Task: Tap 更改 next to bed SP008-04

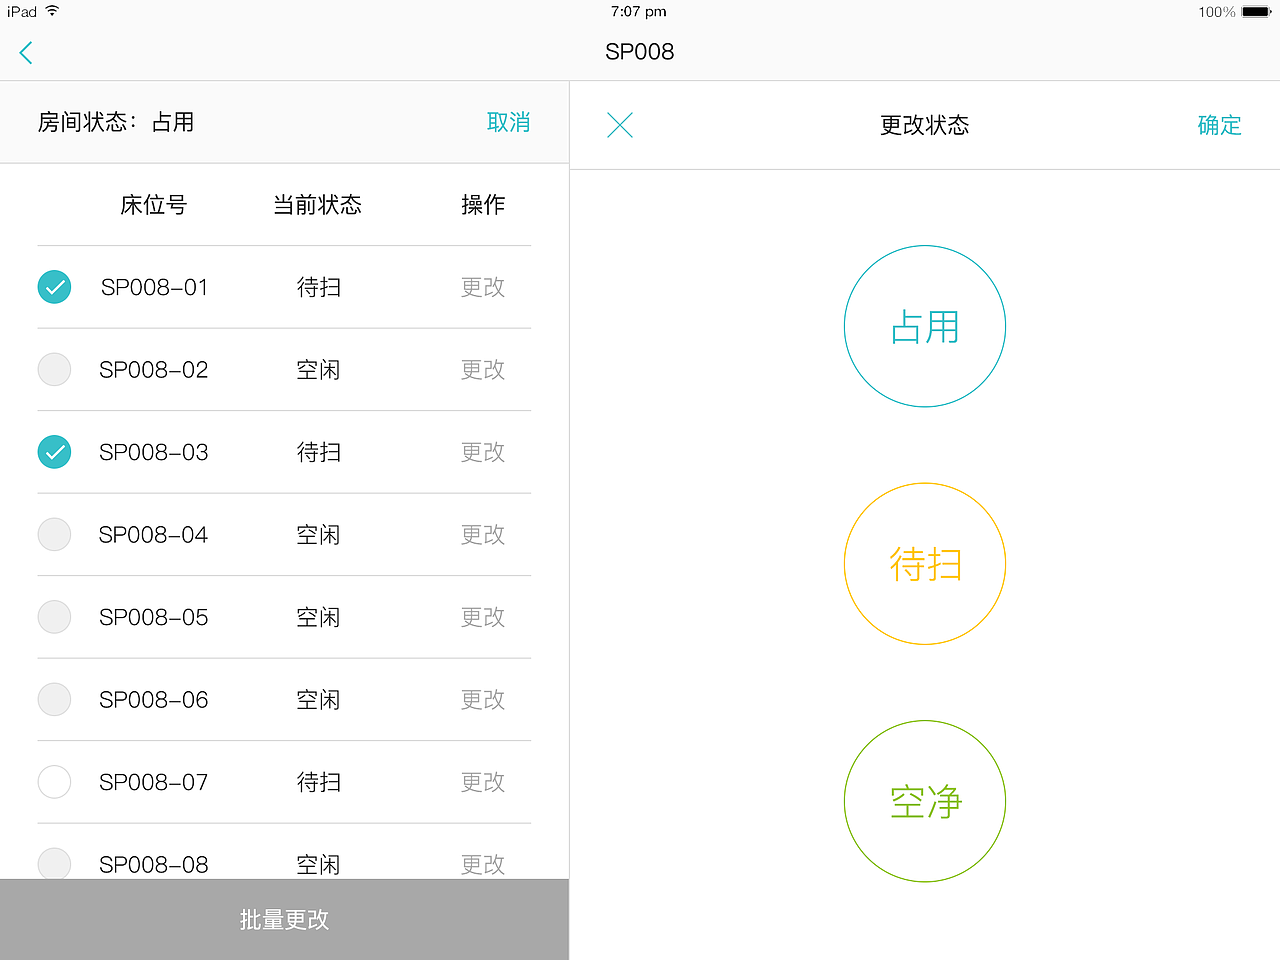Action: [483, 535]
